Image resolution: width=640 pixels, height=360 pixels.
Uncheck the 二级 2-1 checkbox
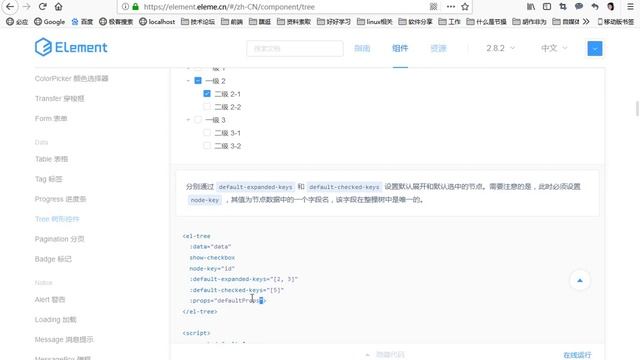[207, 93]
